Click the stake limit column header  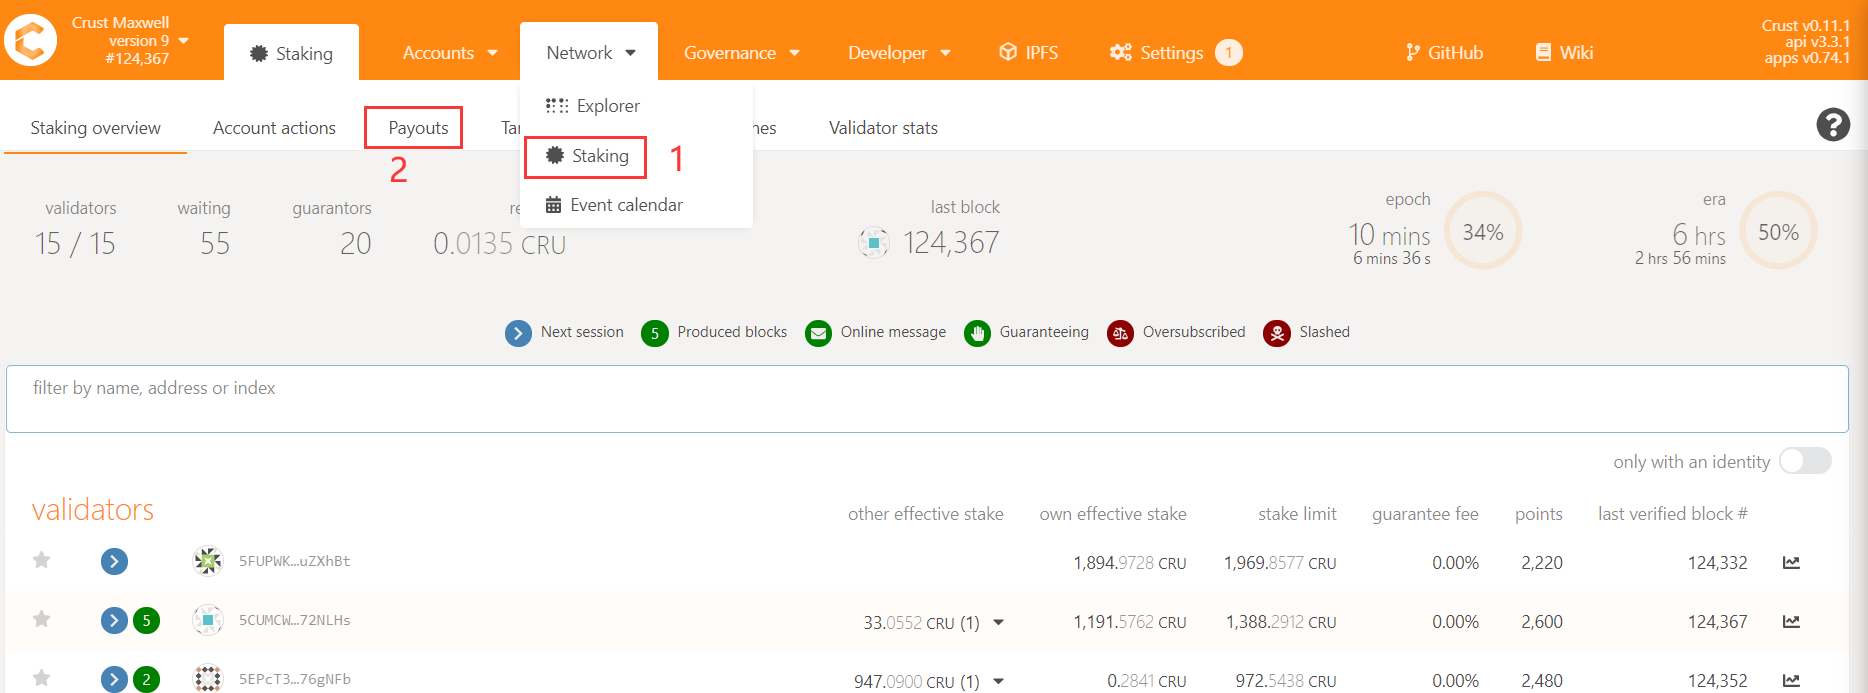1297,514
